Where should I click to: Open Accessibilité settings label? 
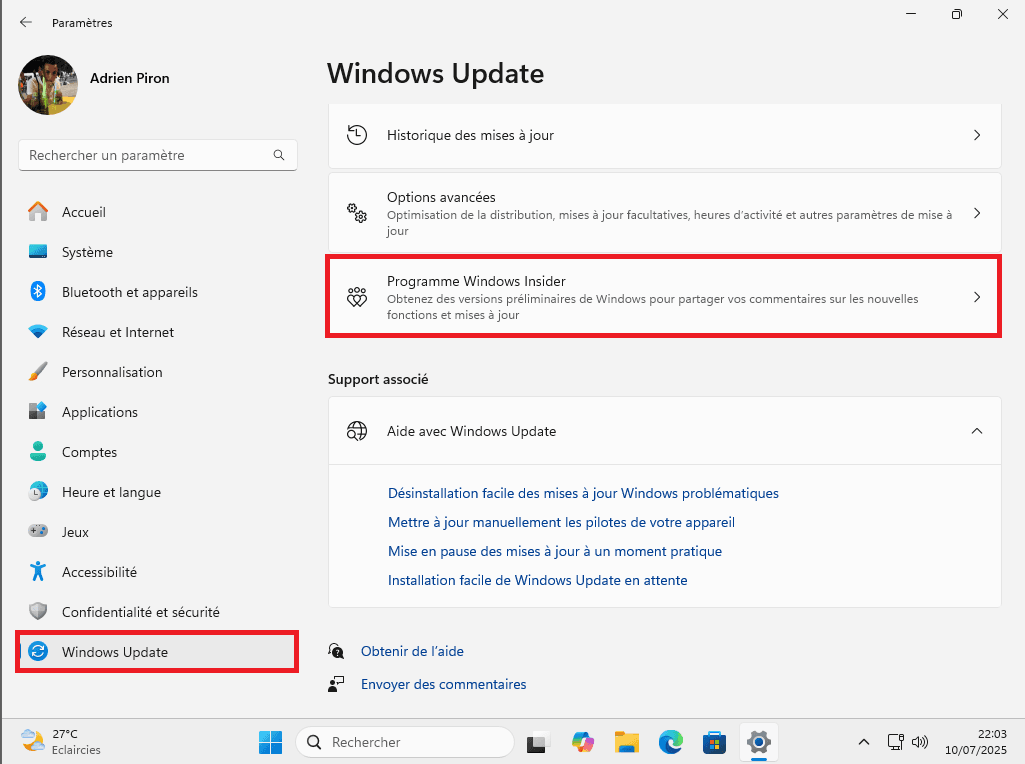coord(99,572)
